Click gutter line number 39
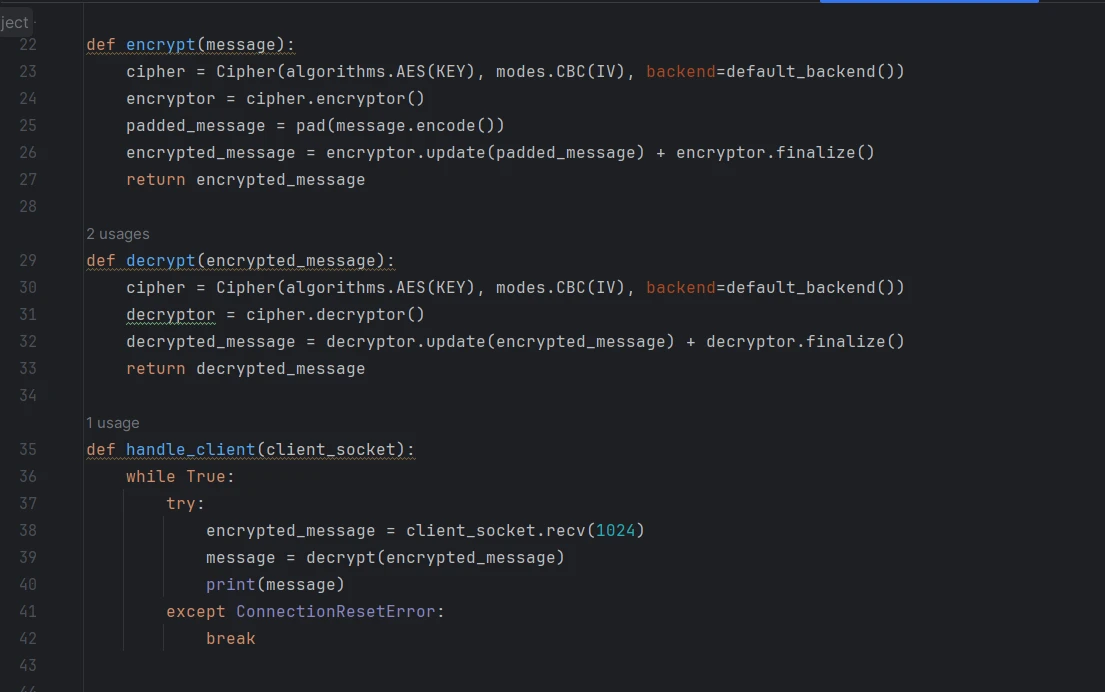 [x=27, y=557]
